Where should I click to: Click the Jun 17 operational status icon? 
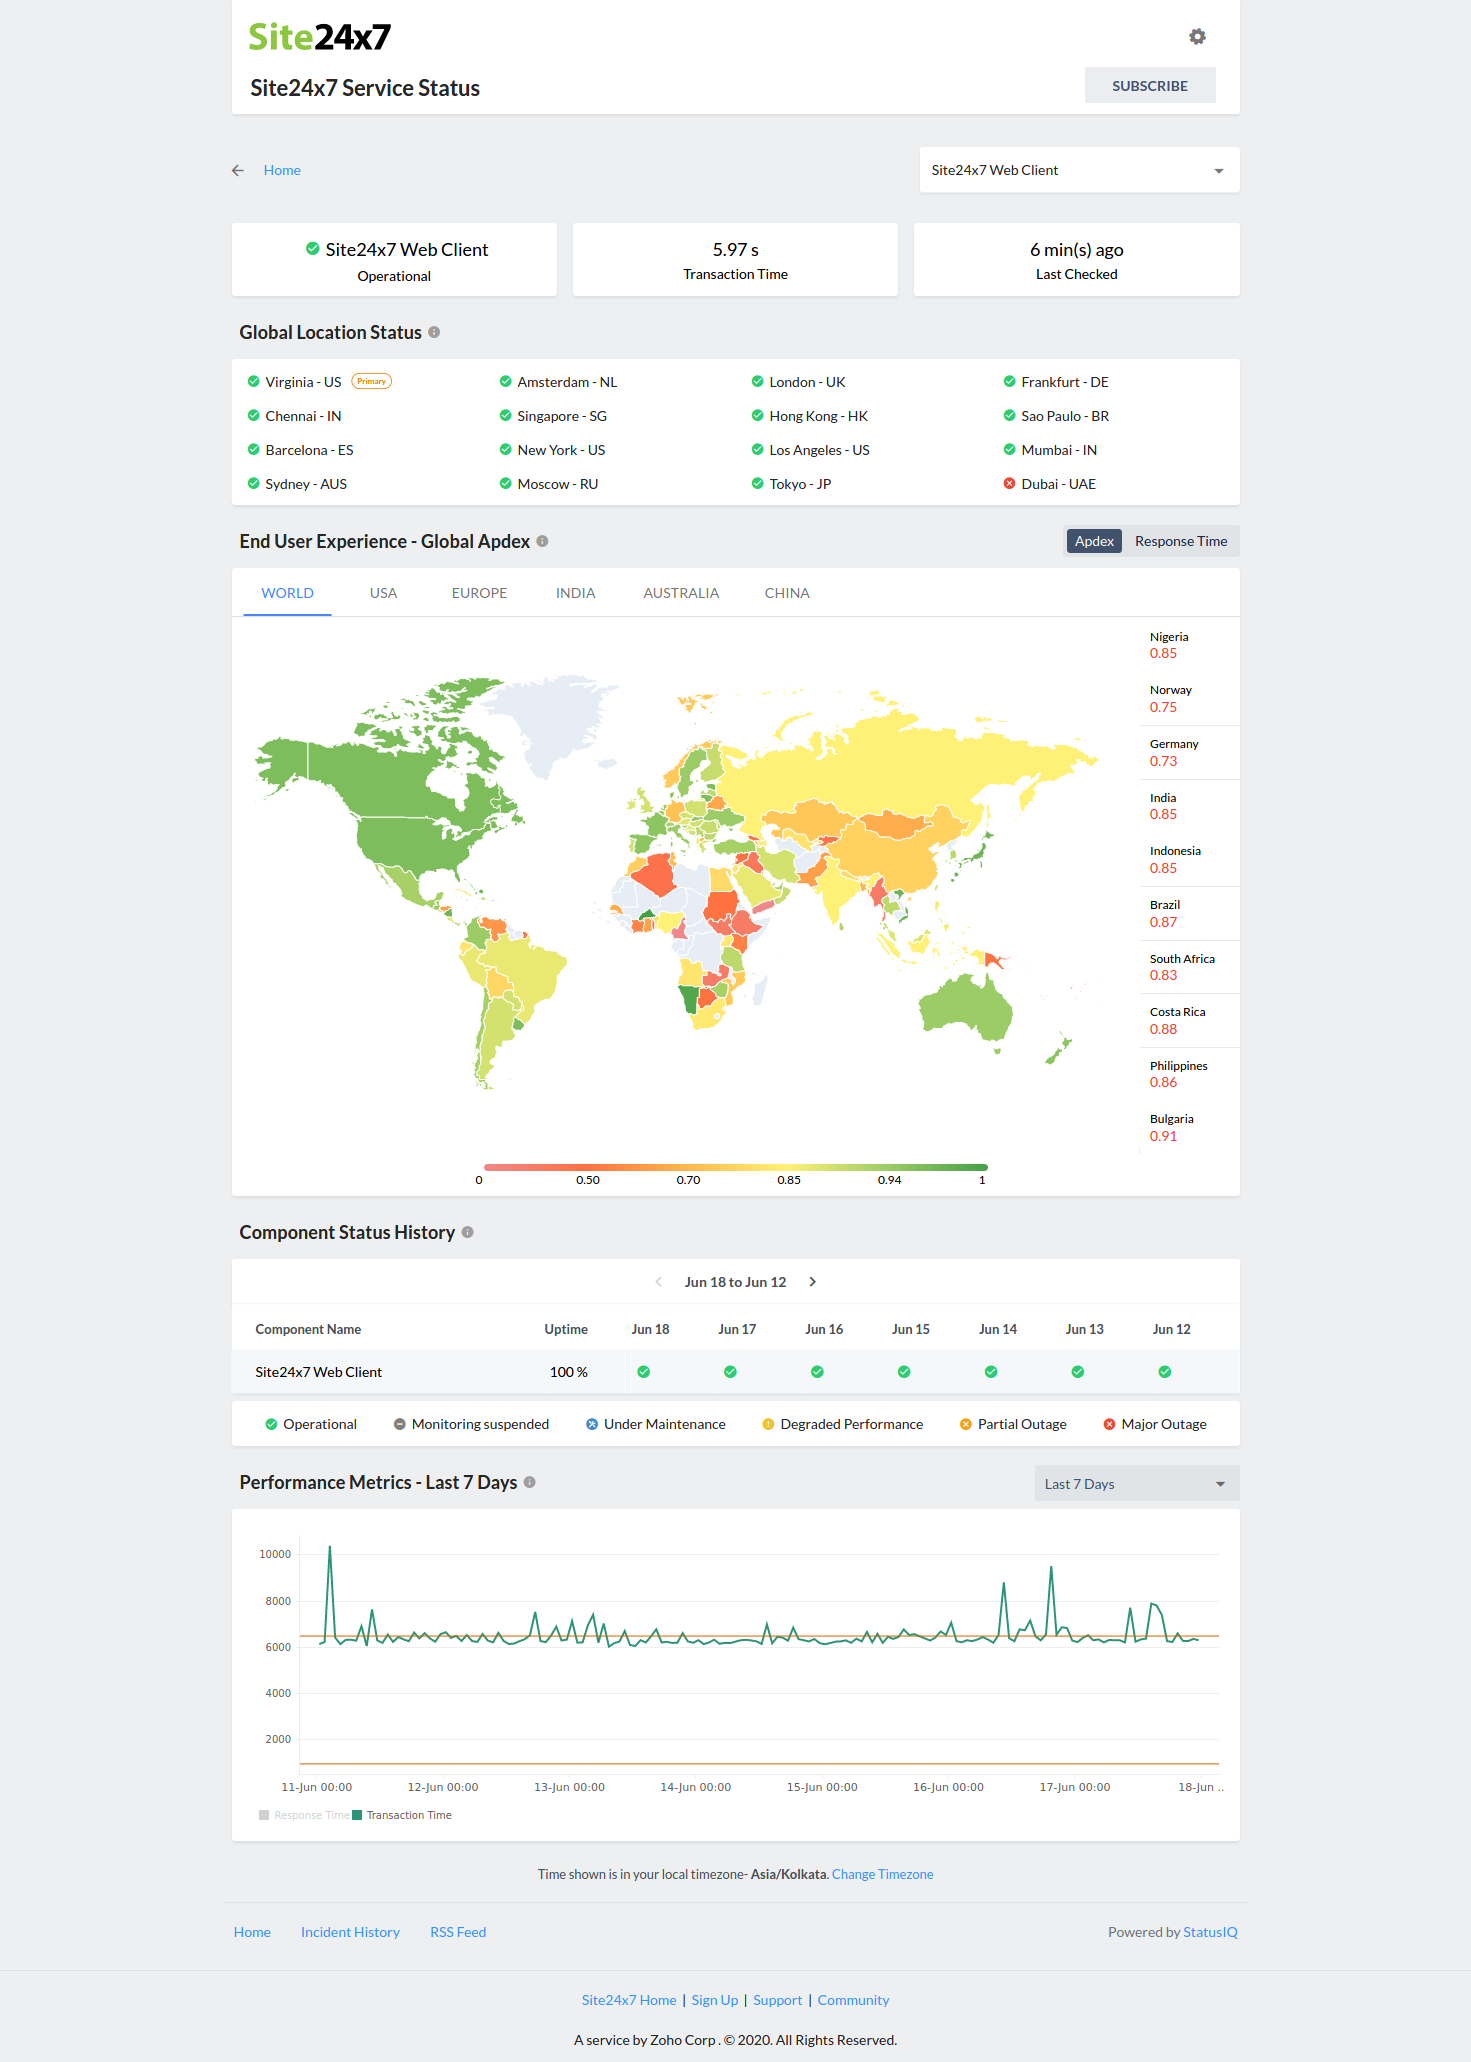[730, 1372]
